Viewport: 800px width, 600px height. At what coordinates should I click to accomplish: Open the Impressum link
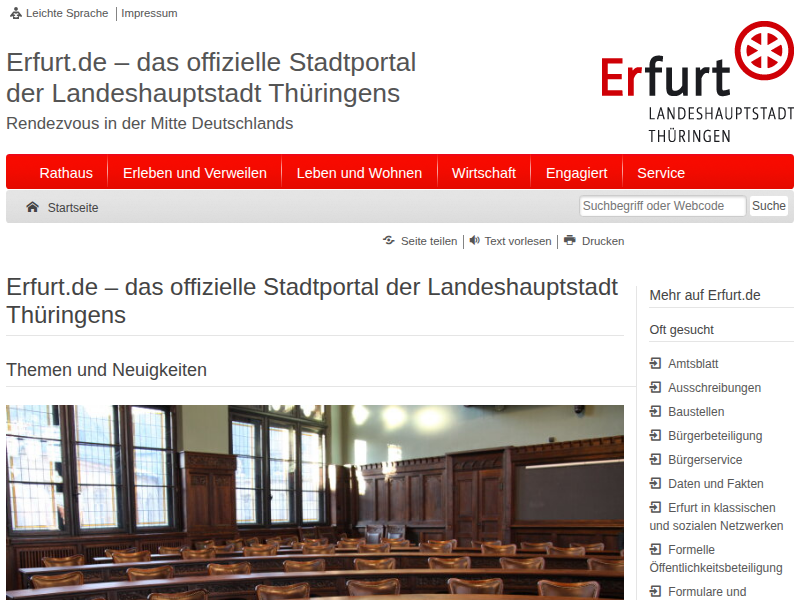tap(149, 14)
